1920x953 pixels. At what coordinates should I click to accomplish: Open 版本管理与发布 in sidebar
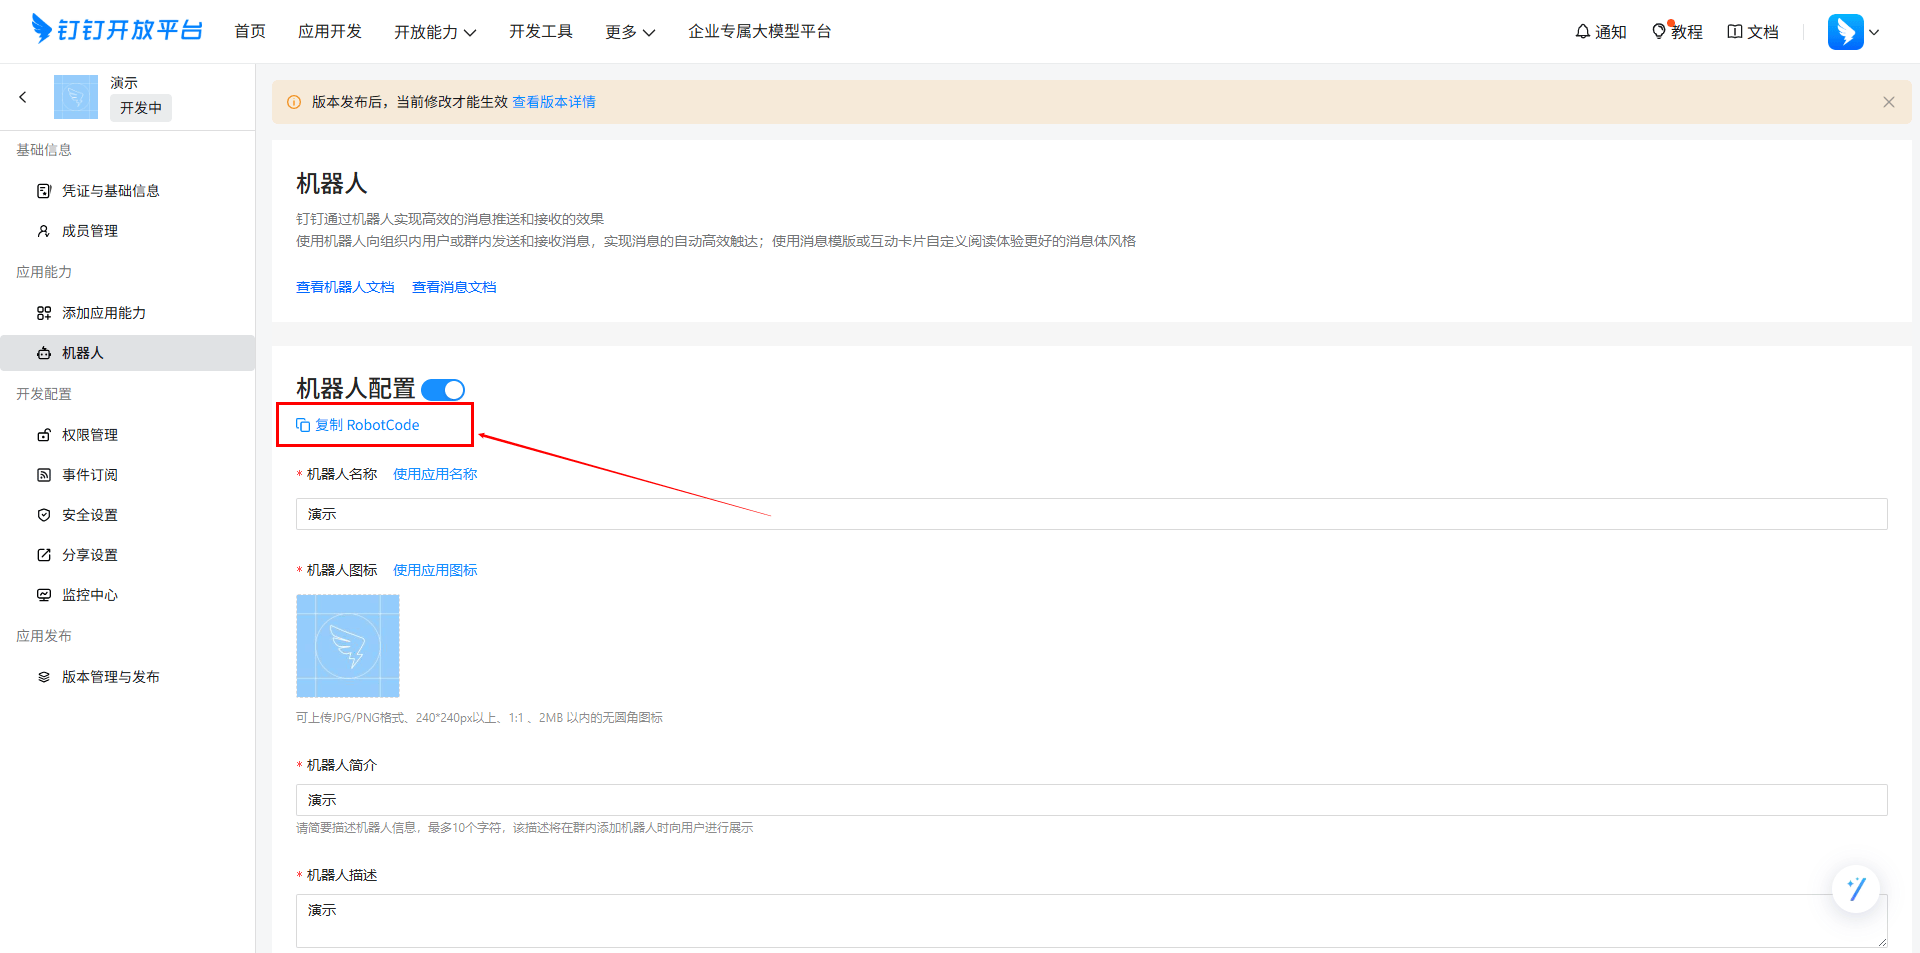(x=110, y=677)
